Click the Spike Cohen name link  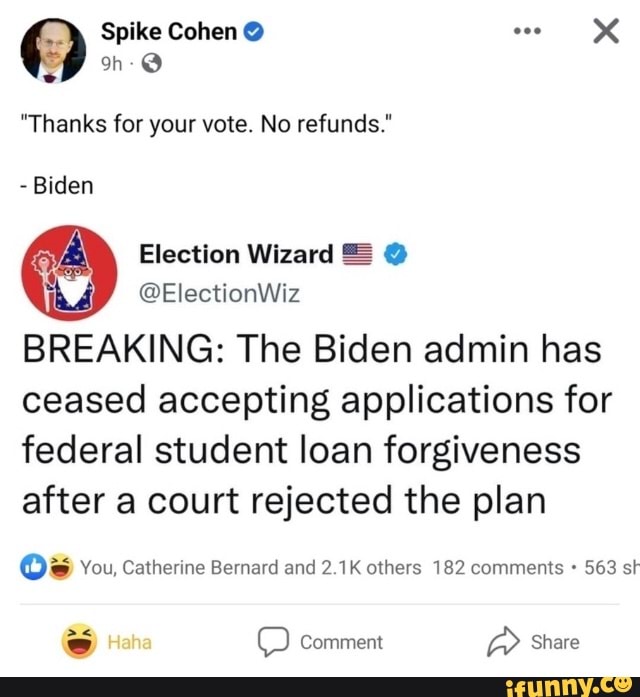(169, 32)
